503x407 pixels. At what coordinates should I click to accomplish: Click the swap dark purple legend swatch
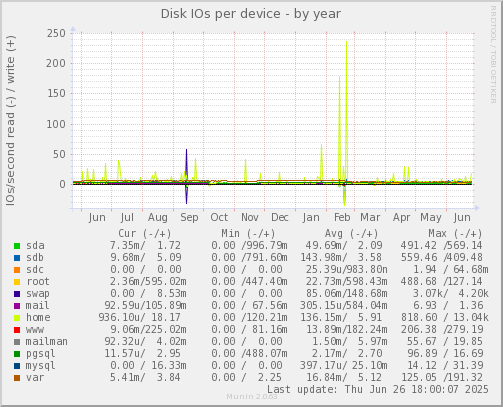[x=17, y=294]
